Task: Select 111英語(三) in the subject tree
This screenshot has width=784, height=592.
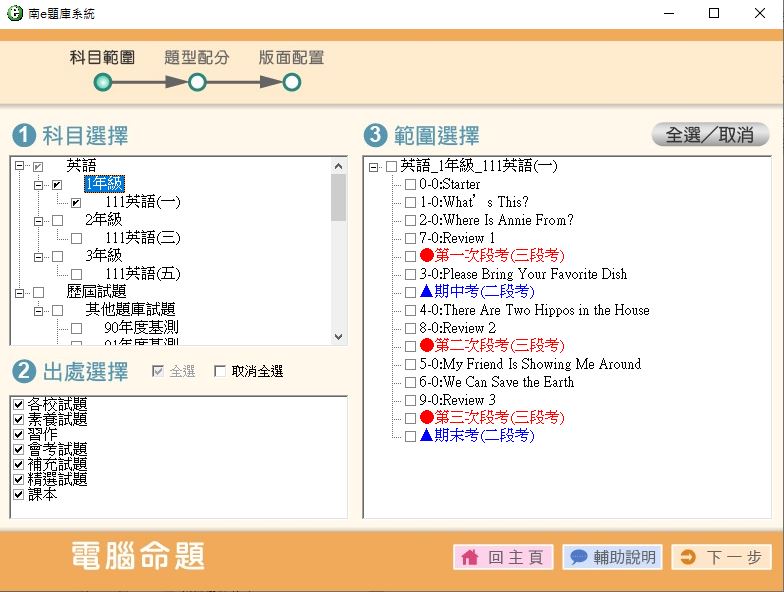Action: point(142,238)
